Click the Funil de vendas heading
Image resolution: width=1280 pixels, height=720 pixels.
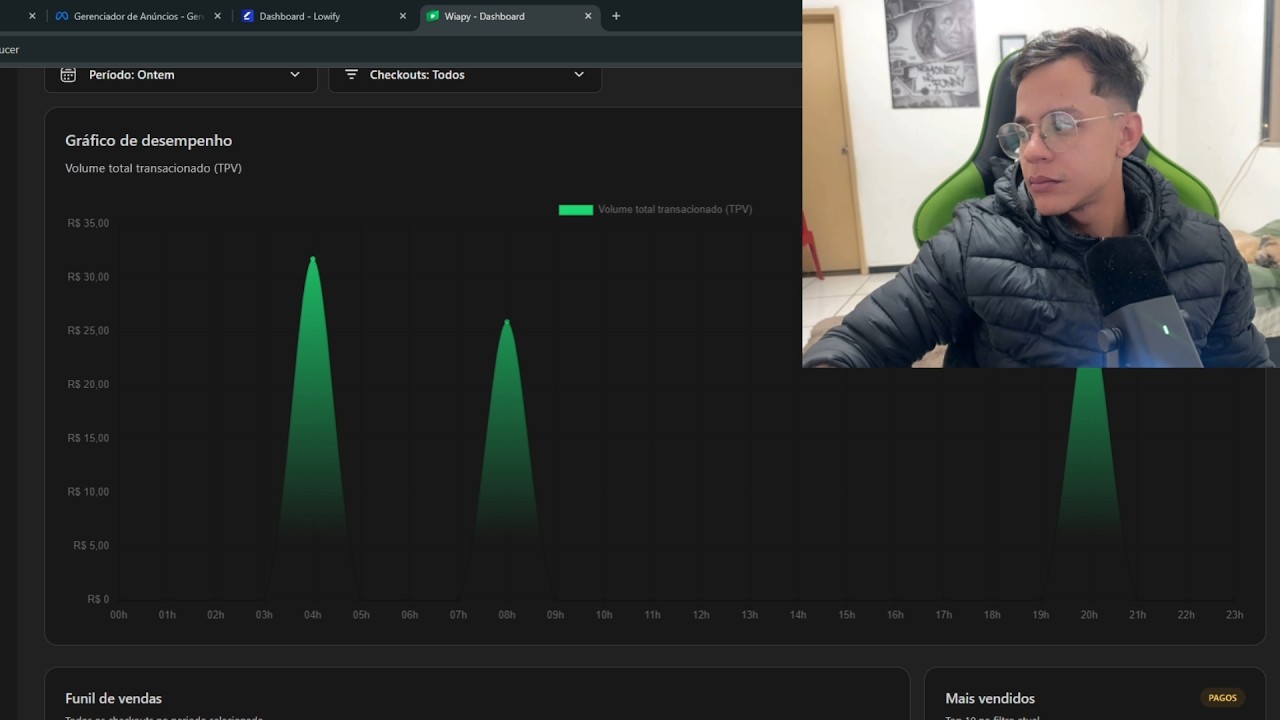[113, 699]
